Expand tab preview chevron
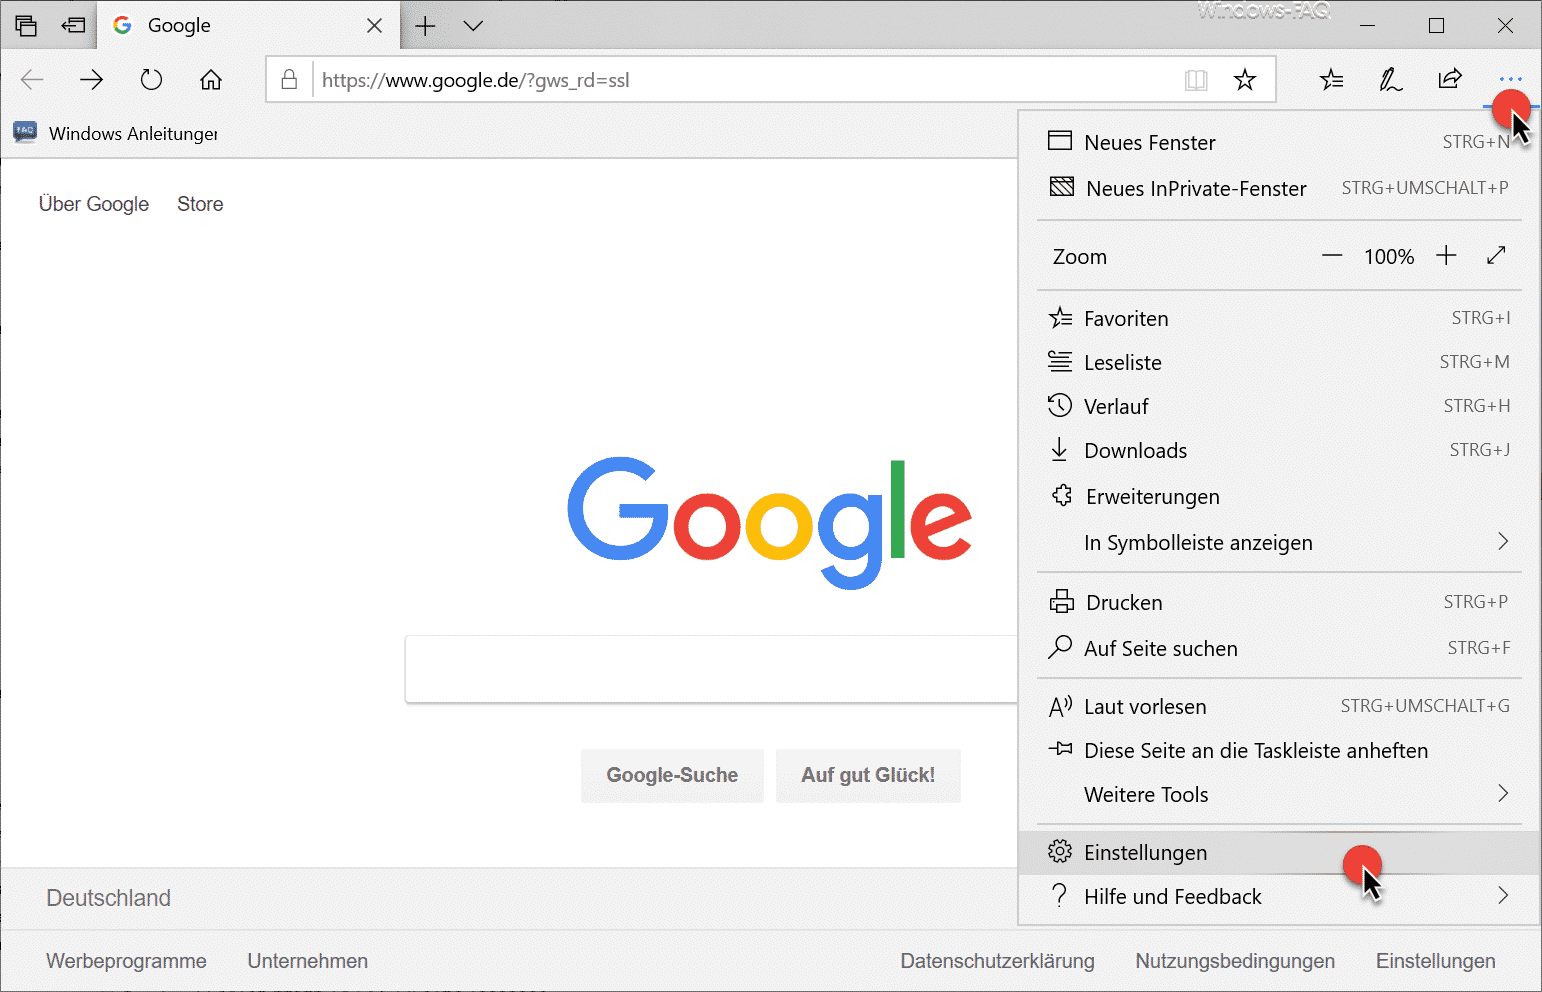Screen dimensions: 1542x992 coord(473,26)
